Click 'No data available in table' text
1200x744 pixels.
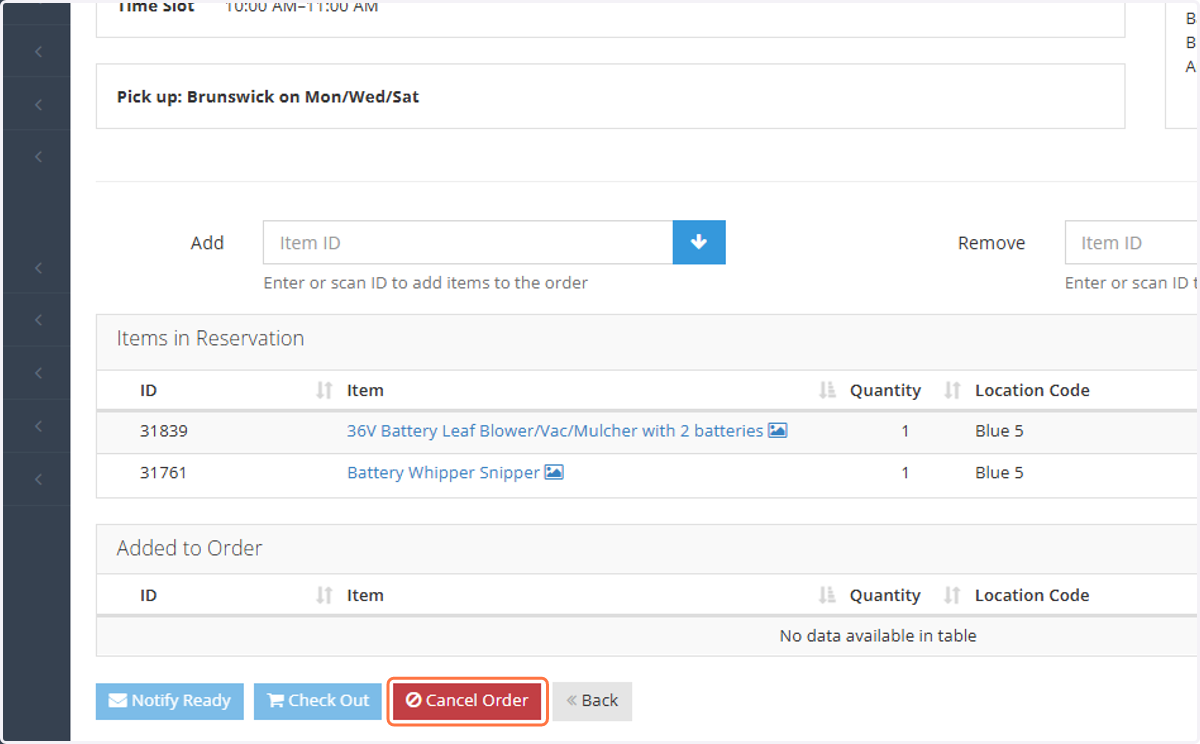[x=878, y=635]
